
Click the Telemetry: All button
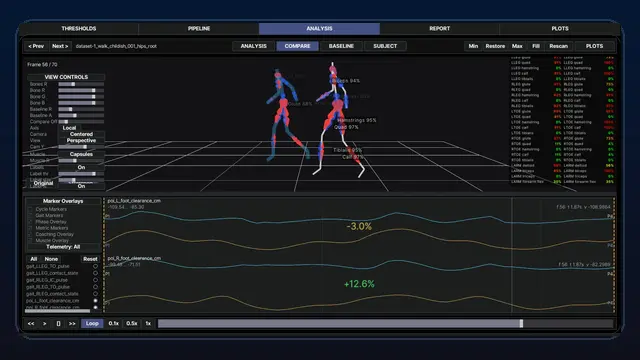pyautogui.click(x=63, y=247)
